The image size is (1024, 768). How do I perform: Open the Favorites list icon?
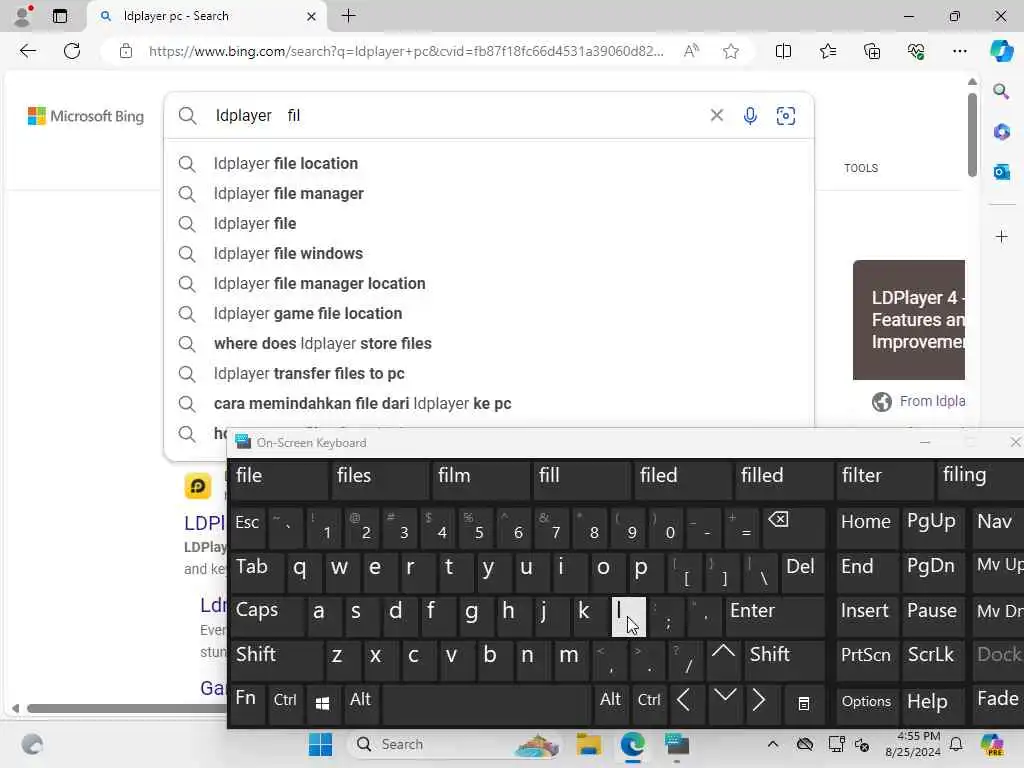tap(827, 51)
